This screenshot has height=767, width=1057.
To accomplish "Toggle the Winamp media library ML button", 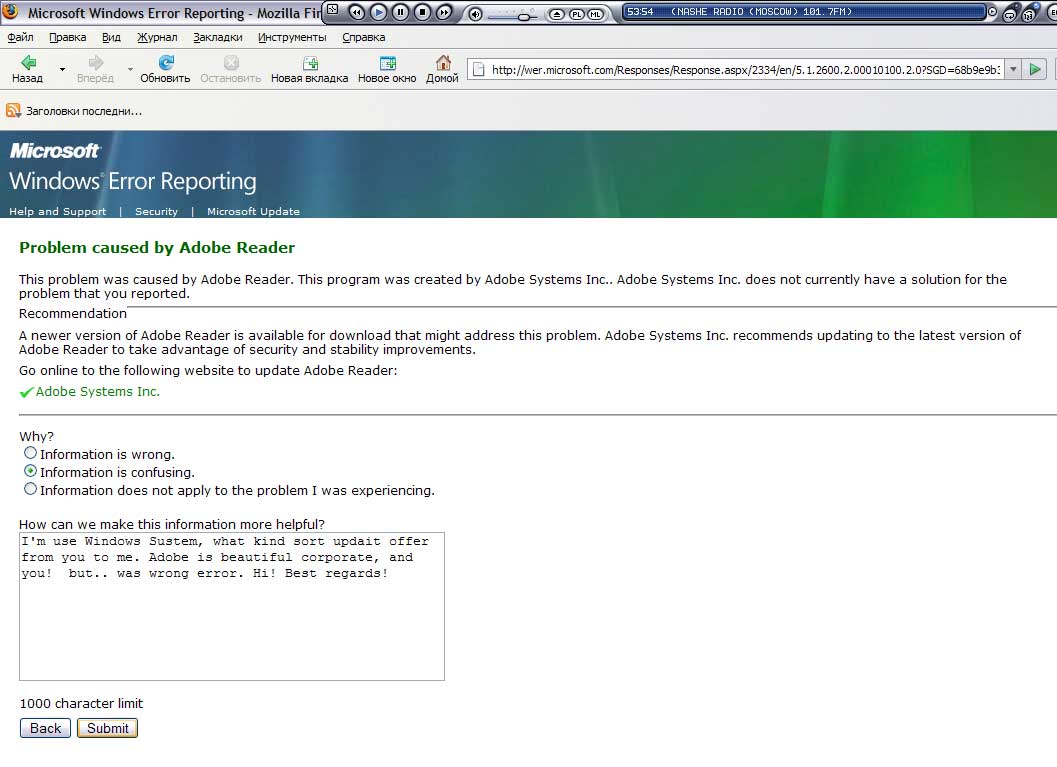I will (x=596, y=14).
